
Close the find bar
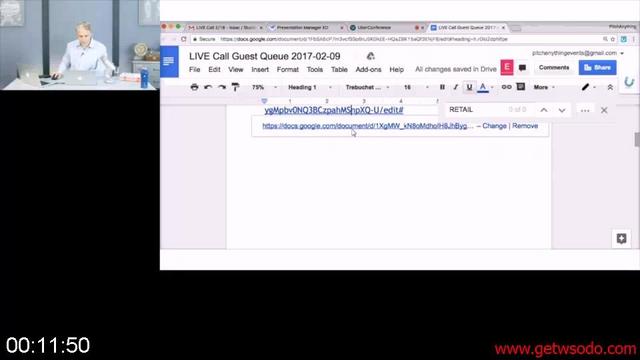(x=604, y=110)
